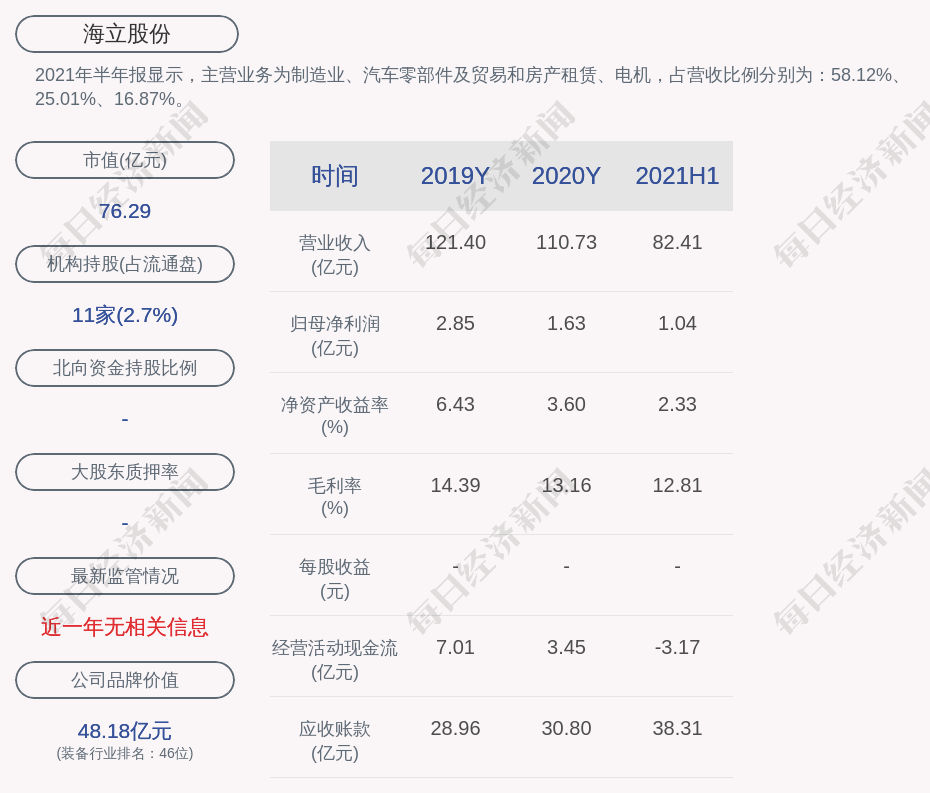
Task: Click the 11家(2.7%) institutional holding value
Action: [125, 315]
